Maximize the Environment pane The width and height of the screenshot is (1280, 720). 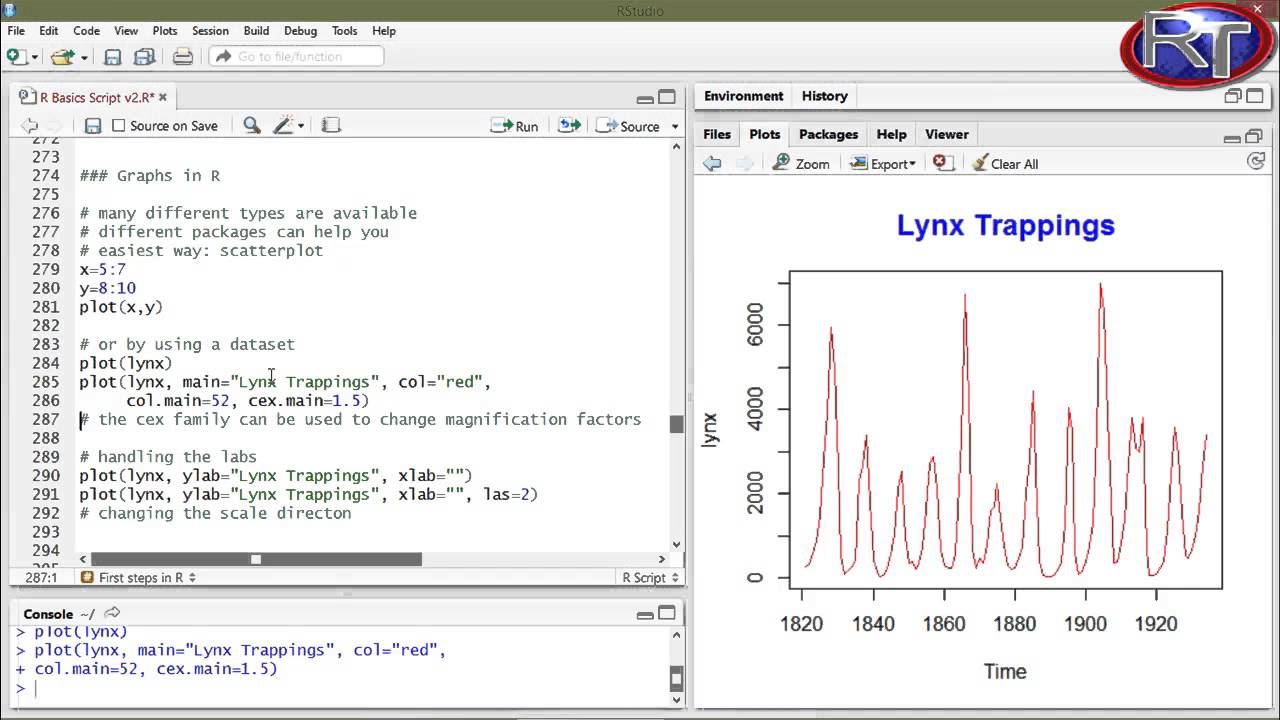1256,96
